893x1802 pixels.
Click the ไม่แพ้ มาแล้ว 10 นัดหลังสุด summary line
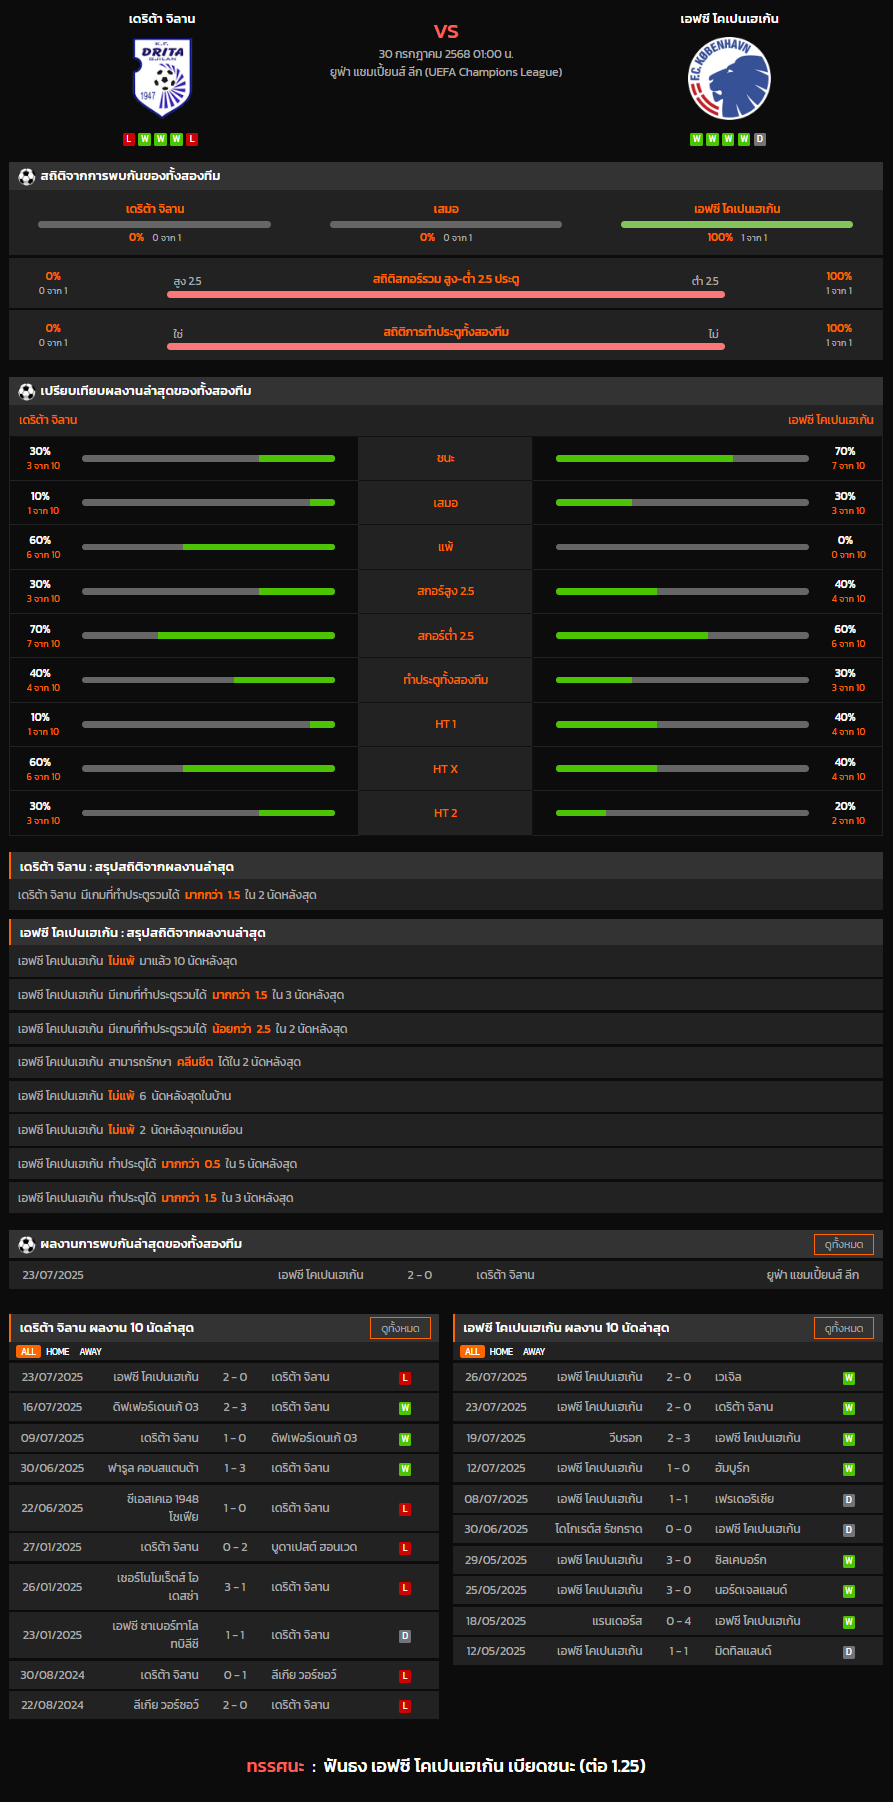point(446,961)
